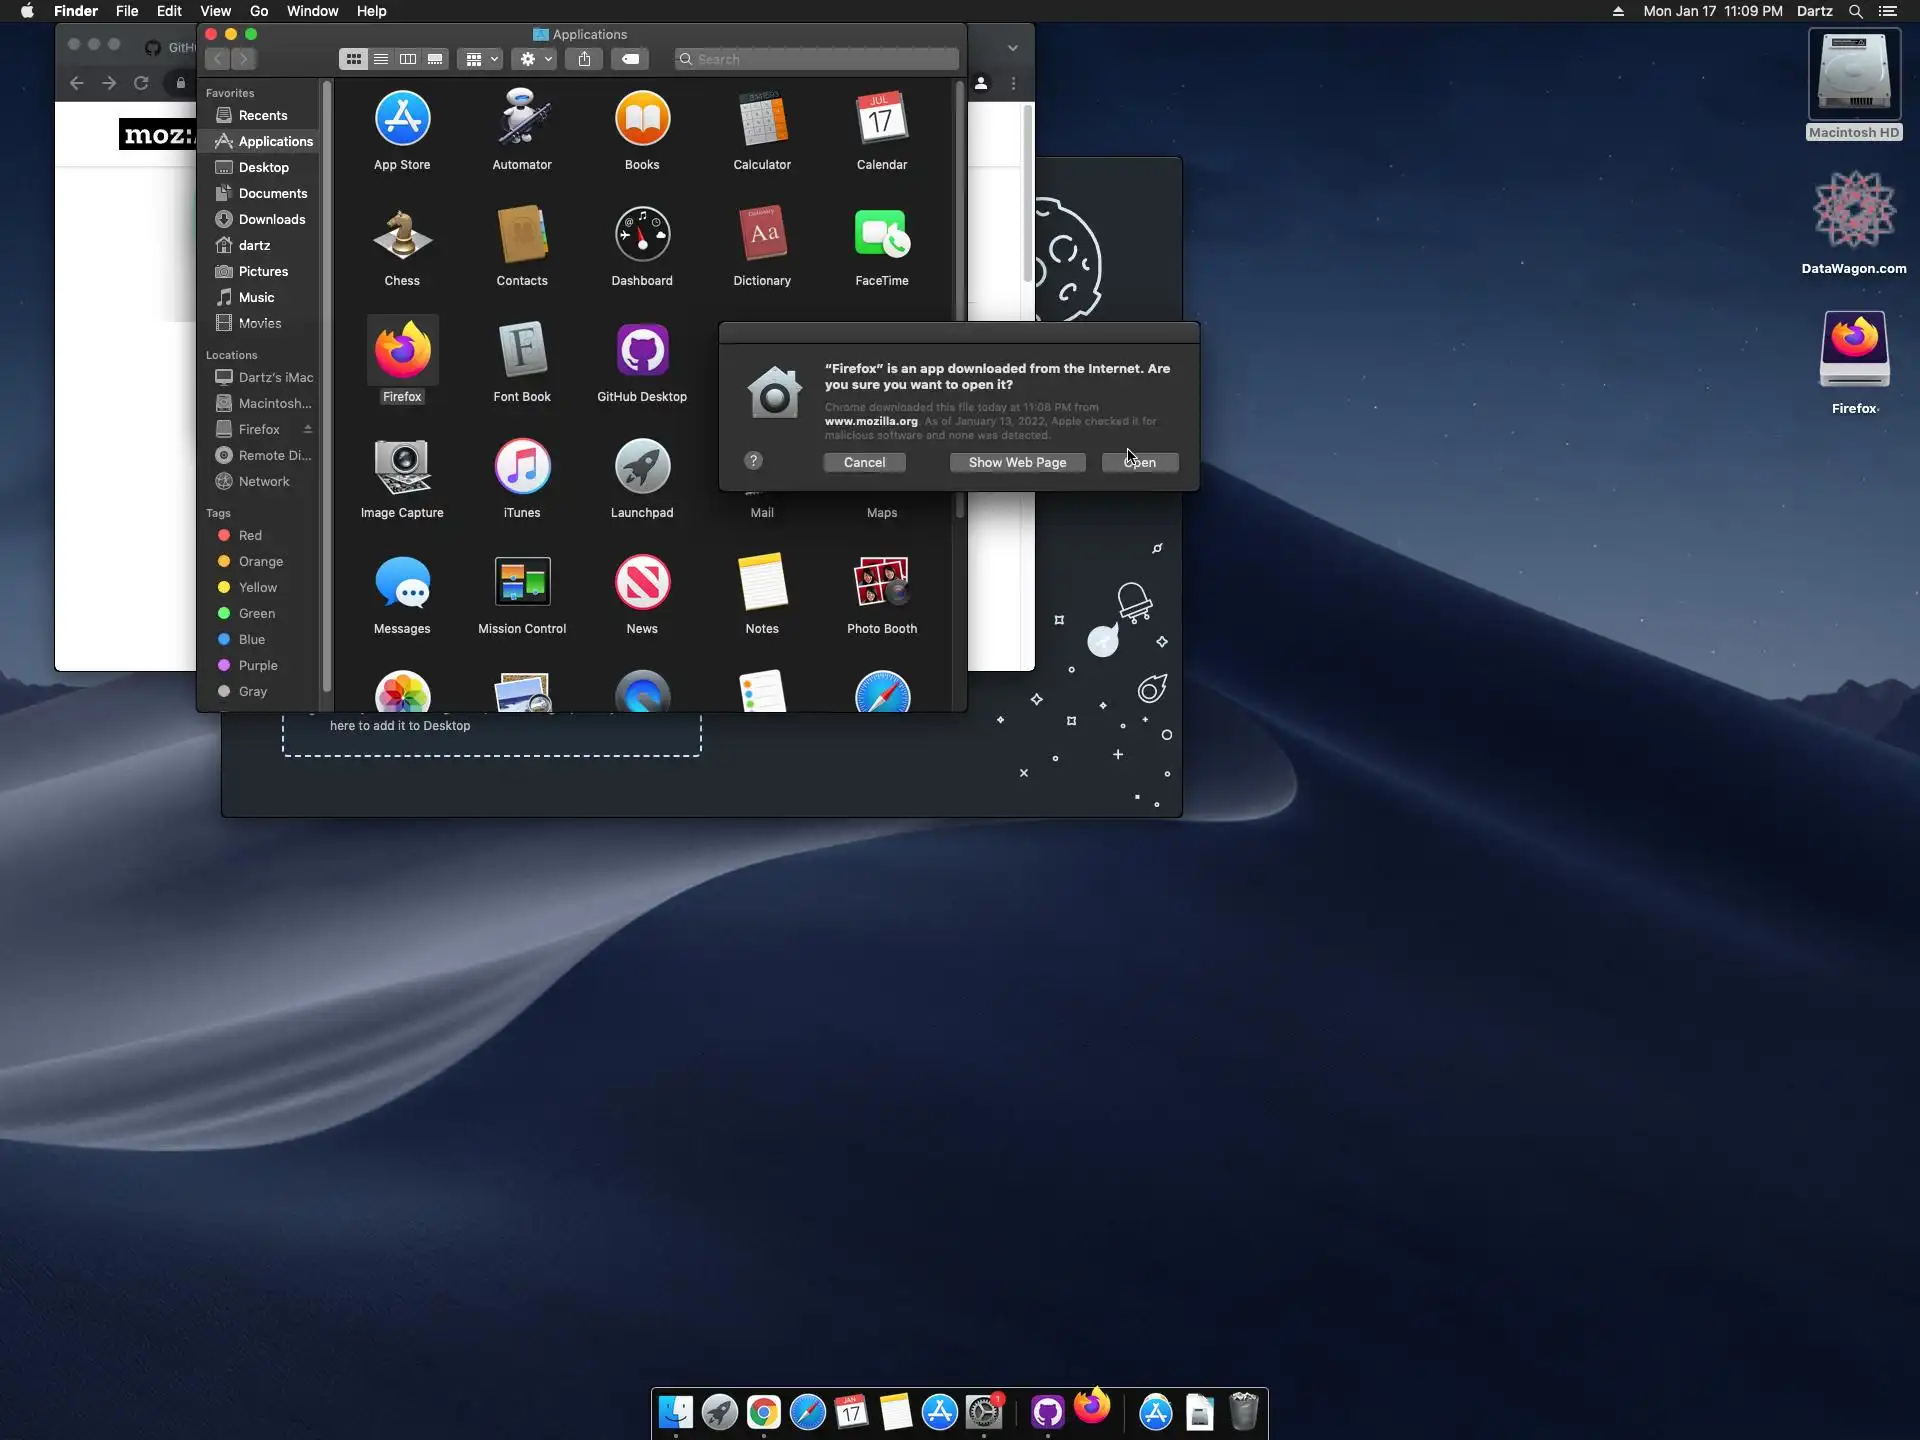Open the Go menu
The height and width of the screenshot is (1440, 1920).
pos(259,11)
